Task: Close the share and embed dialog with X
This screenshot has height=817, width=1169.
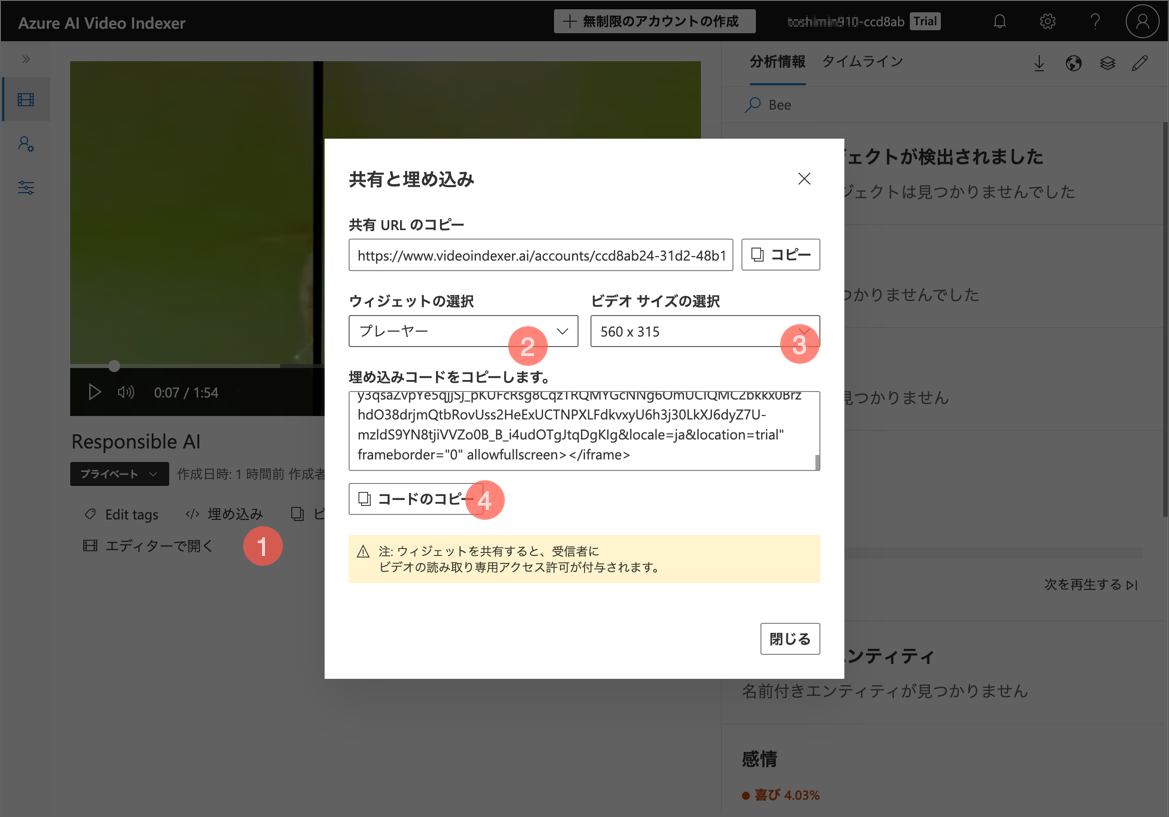Action: (x=804, y=179)
